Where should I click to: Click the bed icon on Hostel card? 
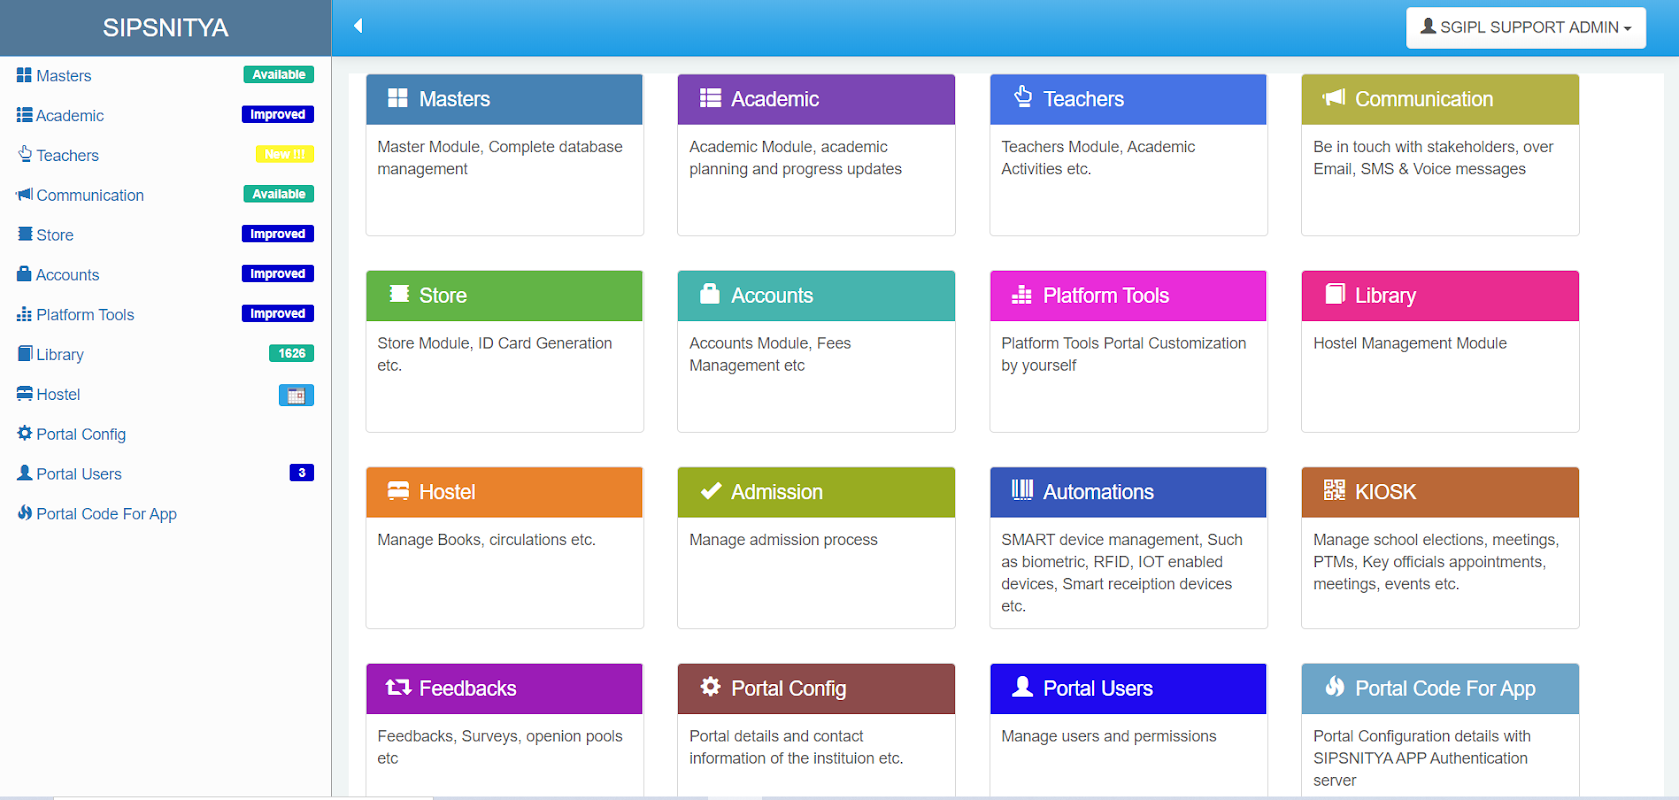coord(398,491)
